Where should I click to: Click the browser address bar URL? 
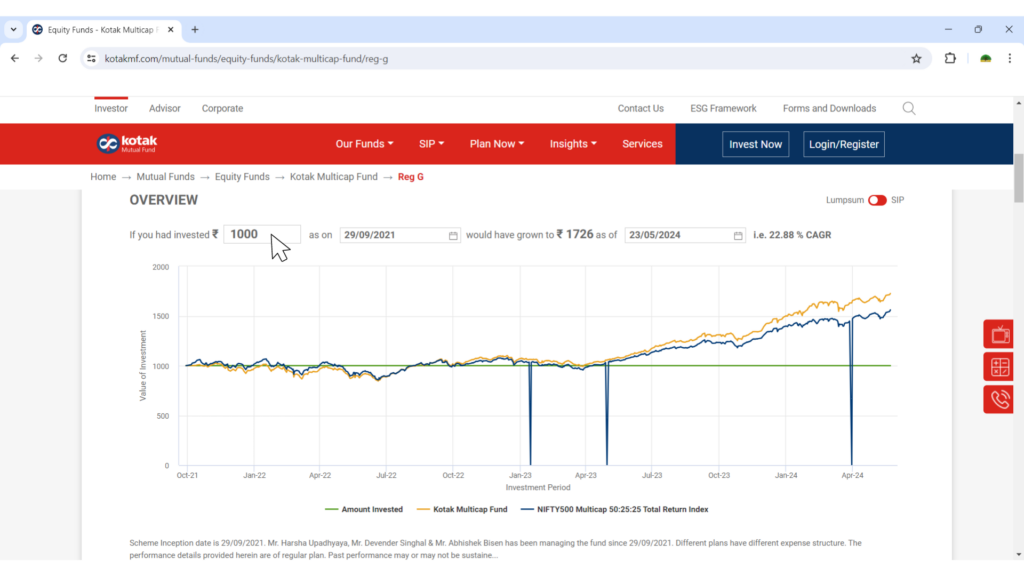pos(246,59)
